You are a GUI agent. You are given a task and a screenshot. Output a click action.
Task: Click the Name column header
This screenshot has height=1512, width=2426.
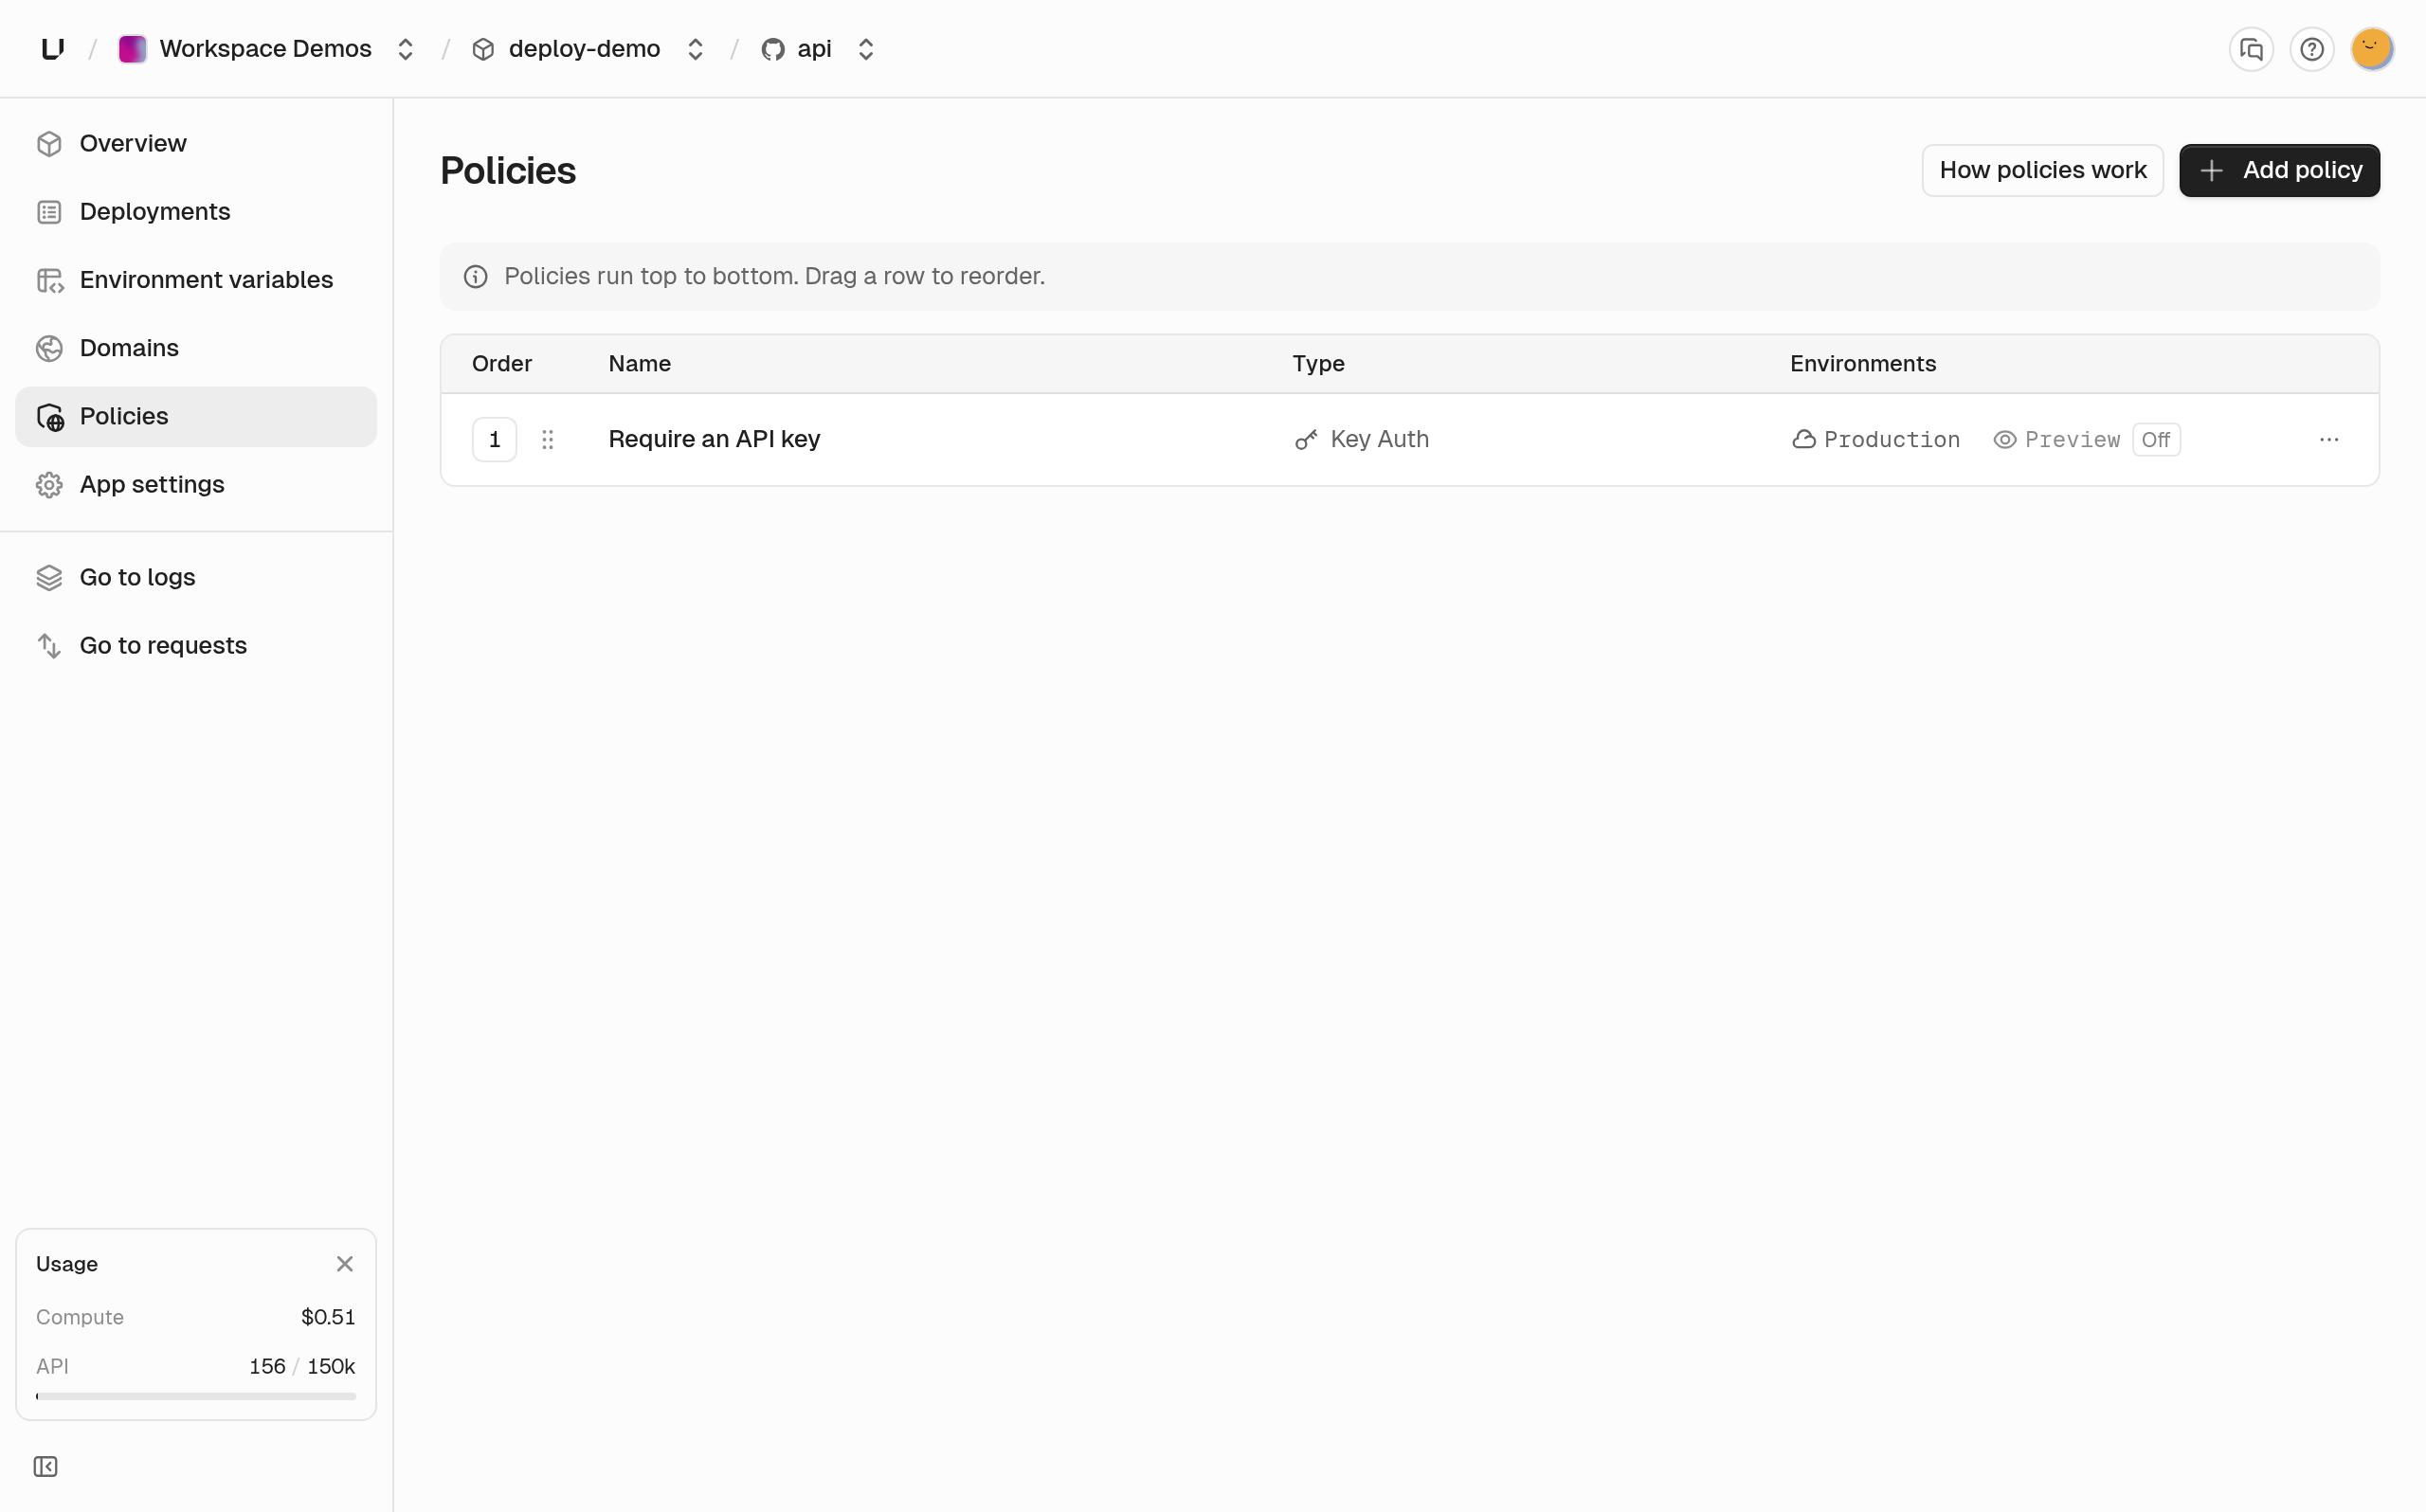click(x=640, y=364)
